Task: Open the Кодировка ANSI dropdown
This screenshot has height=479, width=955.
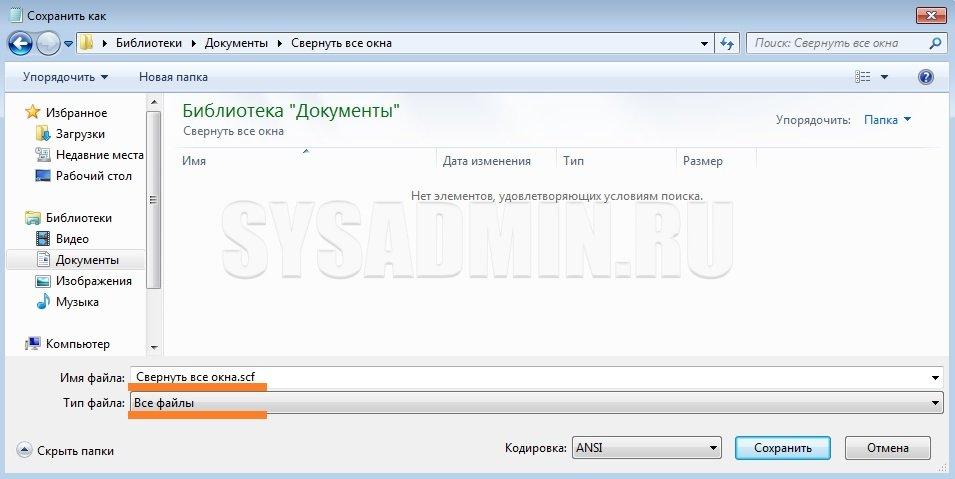Action: tap(647, 448)
